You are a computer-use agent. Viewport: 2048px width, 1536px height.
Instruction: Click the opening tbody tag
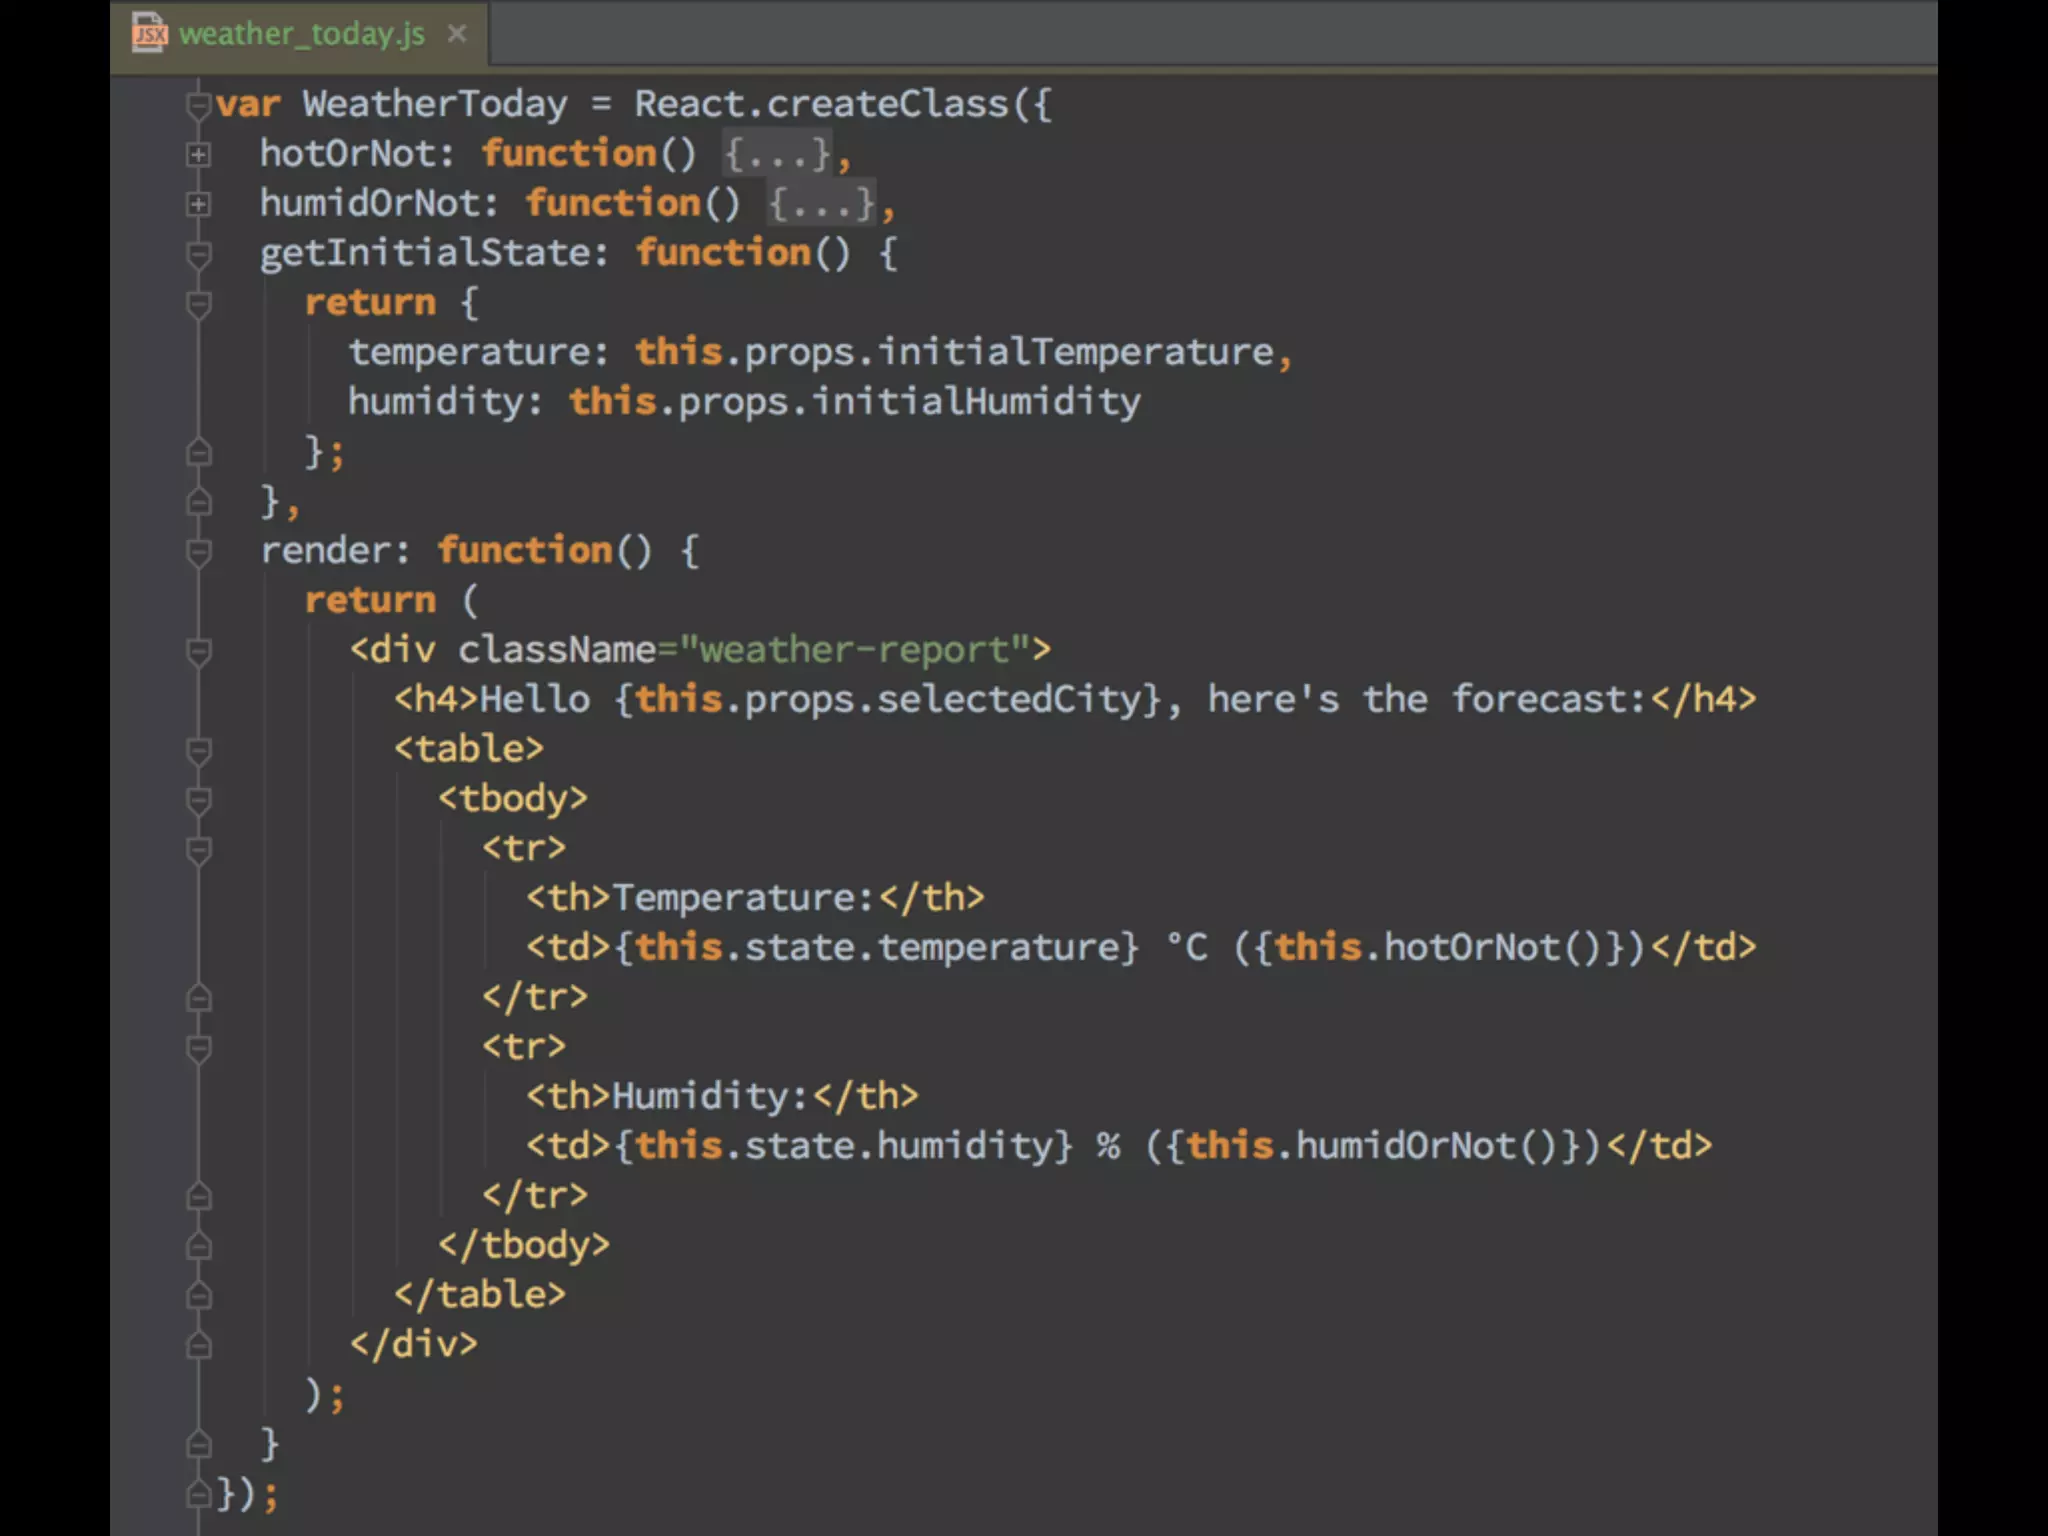click(513, 799)
